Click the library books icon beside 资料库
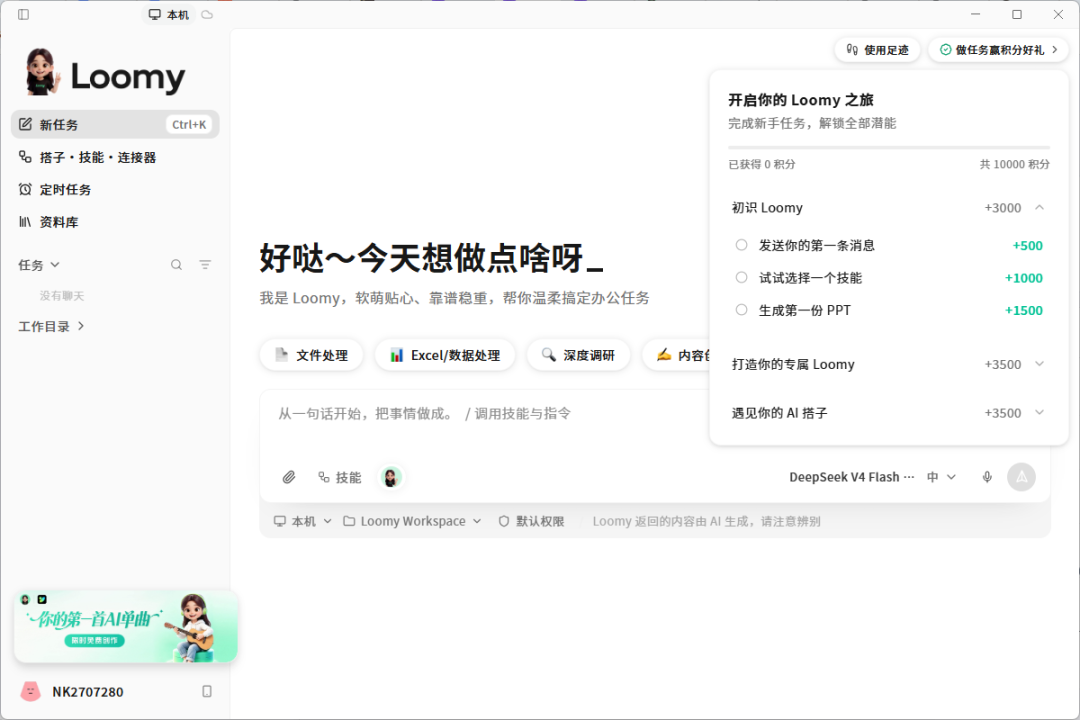1080x720 pixels. [25, 222]
